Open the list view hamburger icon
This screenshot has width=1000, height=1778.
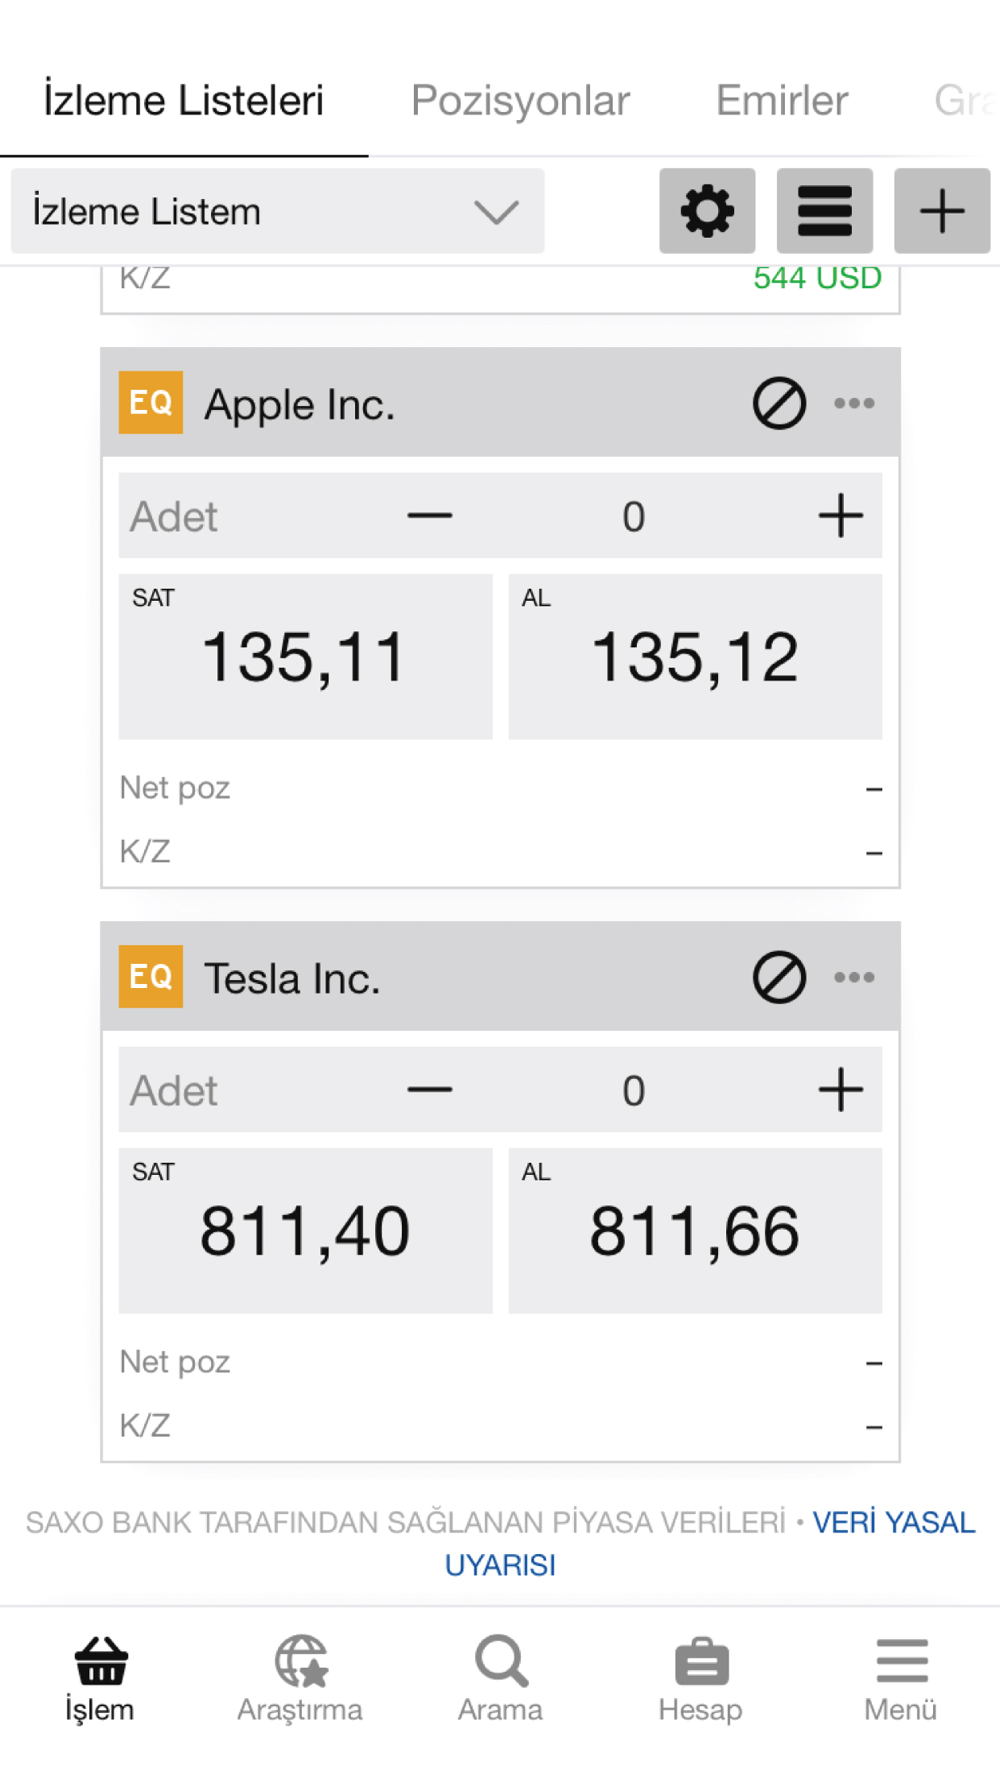point(825,211)
